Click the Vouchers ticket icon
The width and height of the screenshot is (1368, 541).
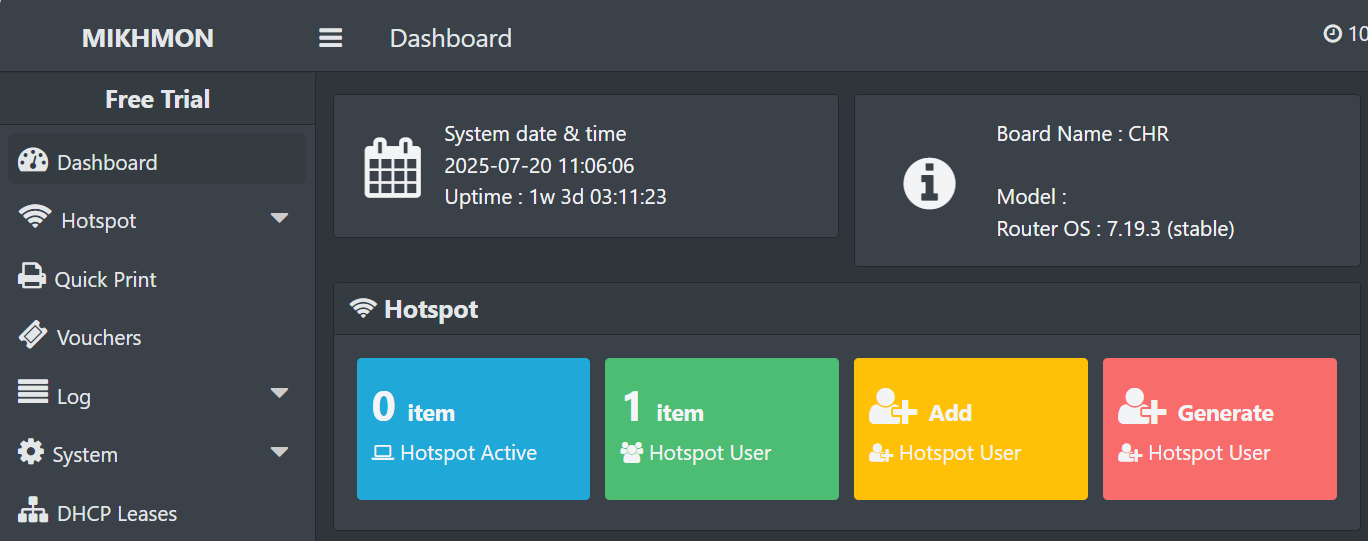33,335
